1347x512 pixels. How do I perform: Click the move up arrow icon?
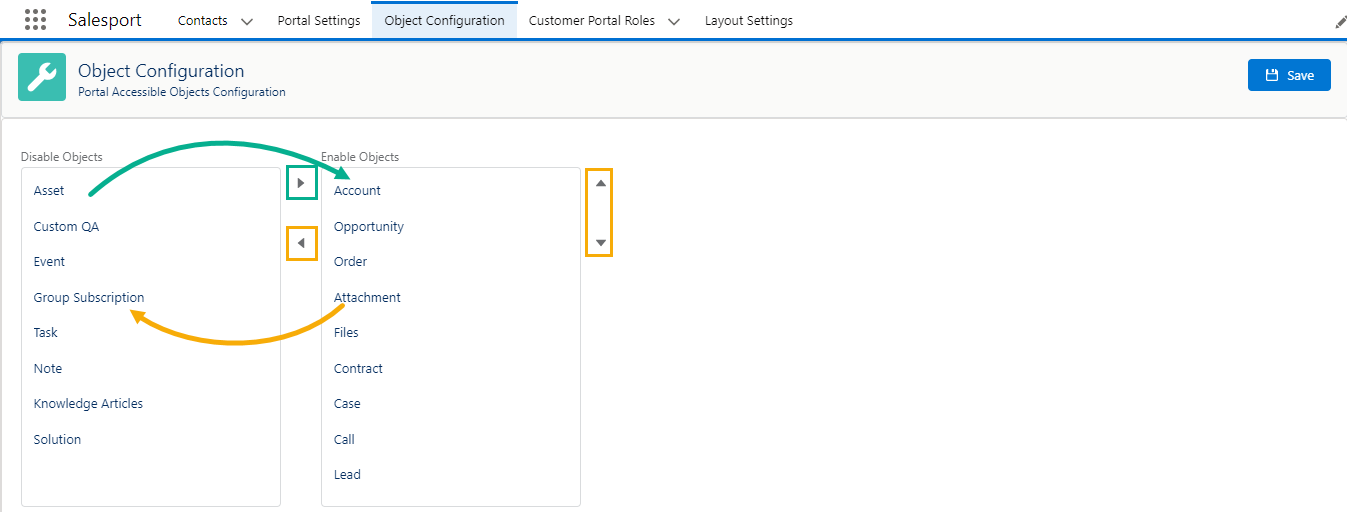600,183
